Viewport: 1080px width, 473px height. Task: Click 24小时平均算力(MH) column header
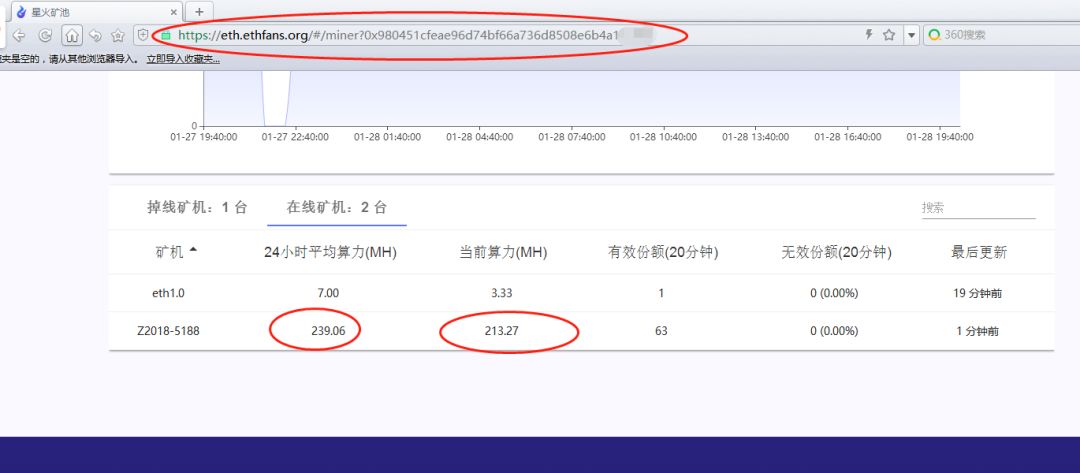tap(331, 253)
